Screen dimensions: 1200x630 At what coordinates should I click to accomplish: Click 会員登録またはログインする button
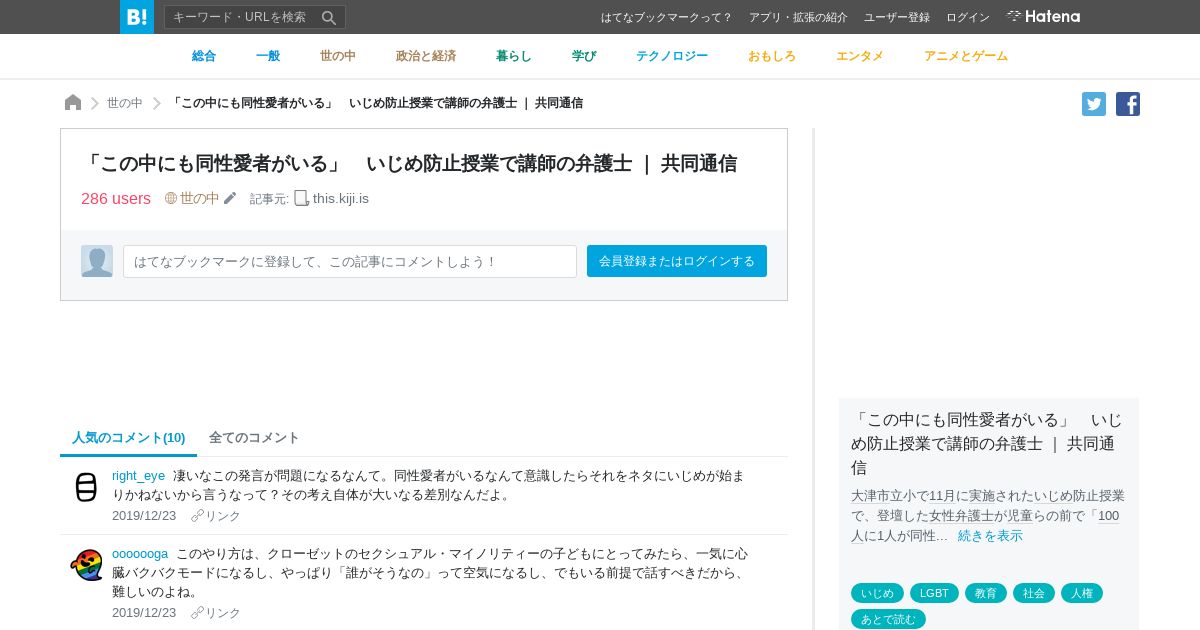click(677, 261)
